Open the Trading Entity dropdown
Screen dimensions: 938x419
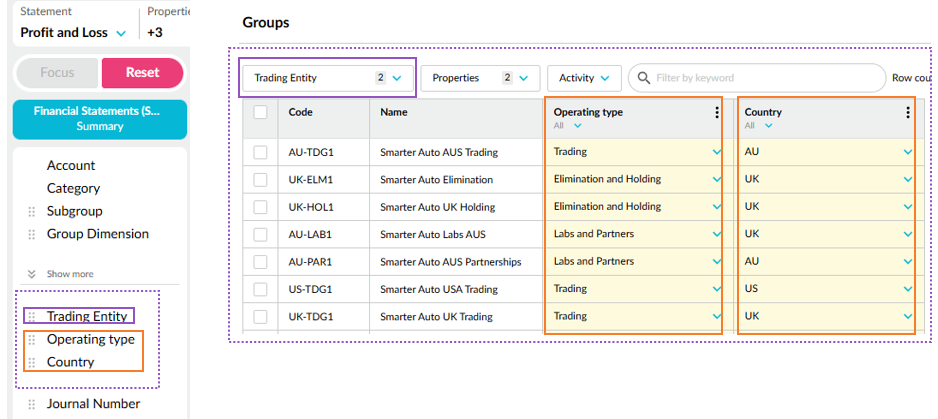coord(327,78)
